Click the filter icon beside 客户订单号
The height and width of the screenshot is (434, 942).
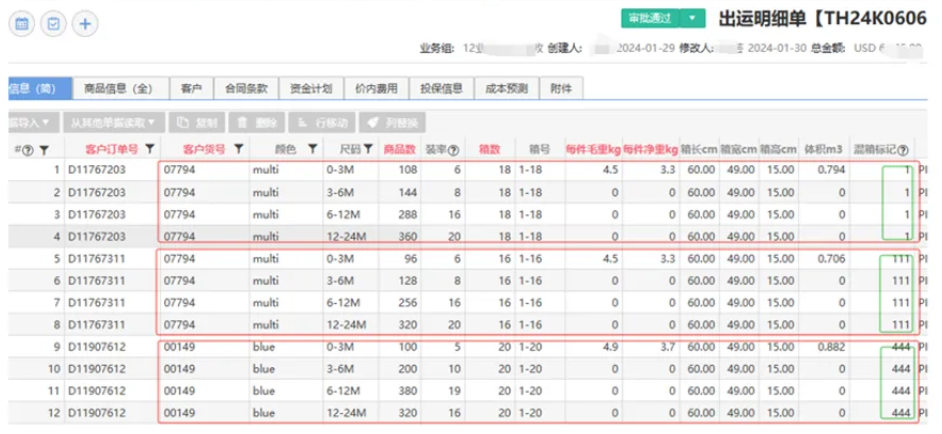[150, 149]
